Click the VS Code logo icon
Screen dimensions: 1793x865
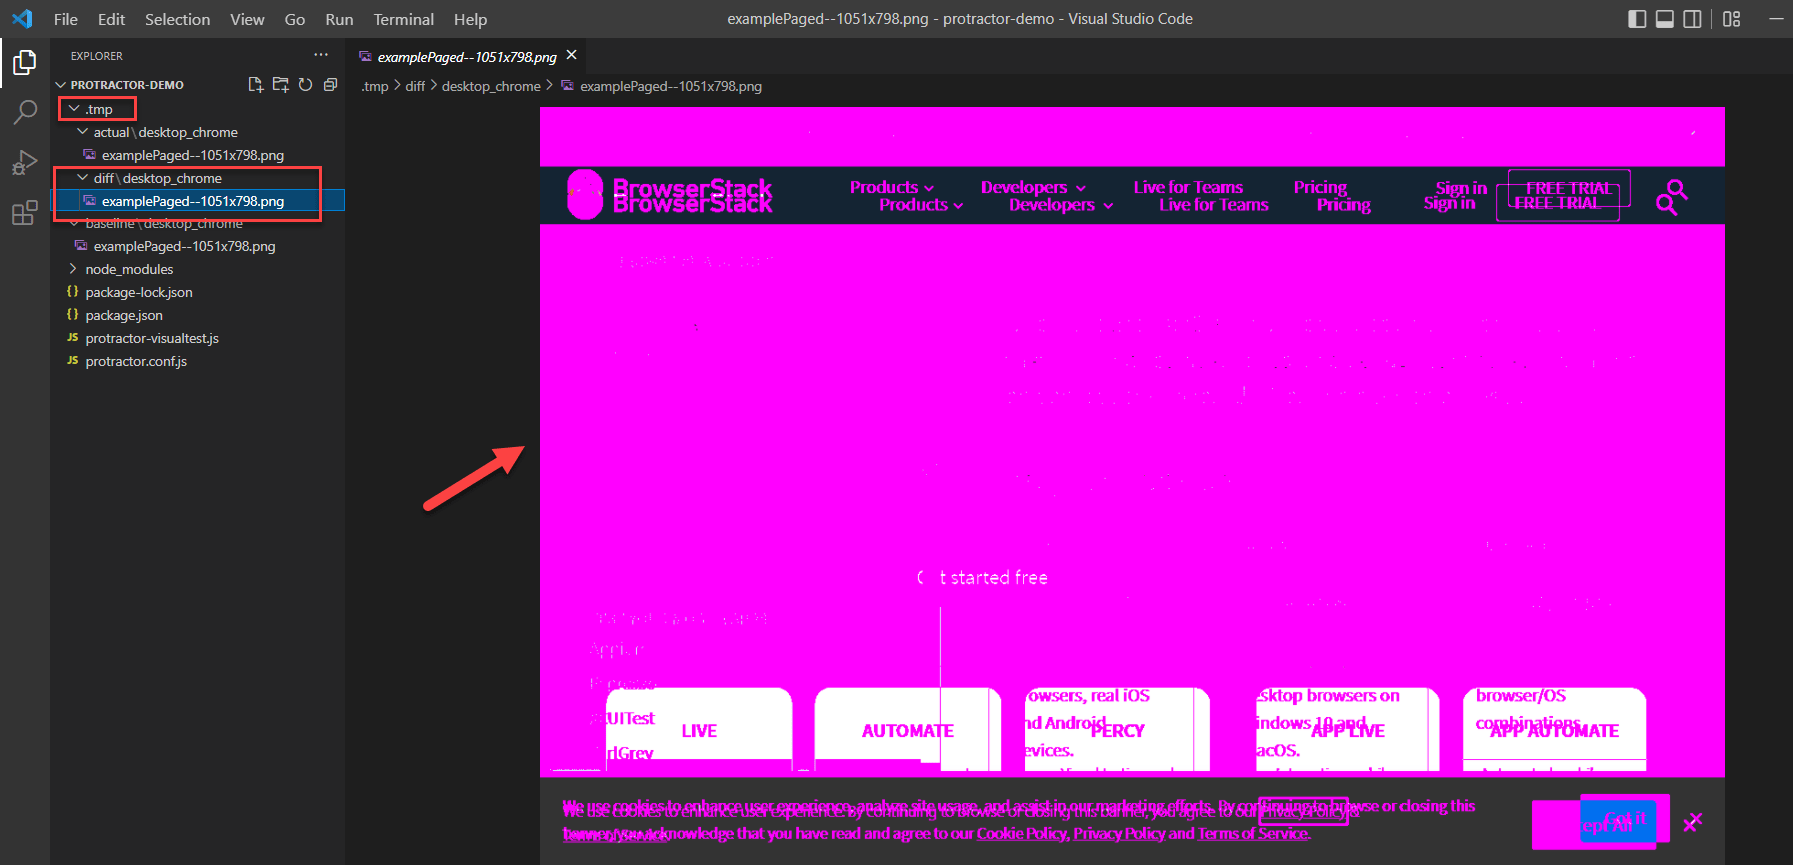pyautogui.click(x=22, y=19)
